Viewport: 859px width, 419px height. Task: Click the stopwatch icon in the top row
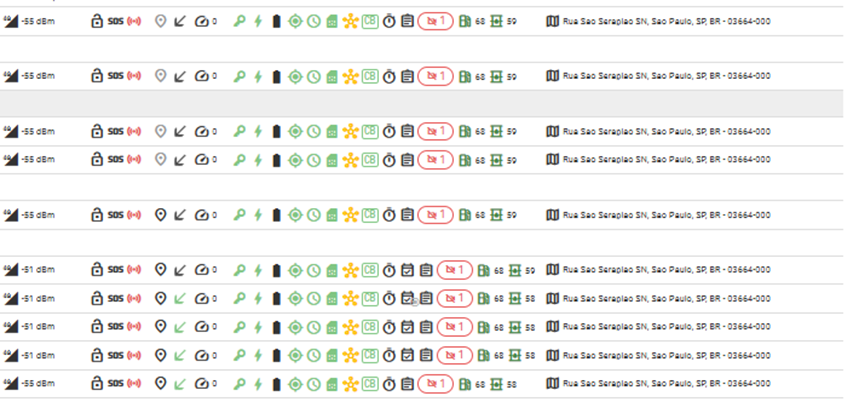tap(390, 20)
